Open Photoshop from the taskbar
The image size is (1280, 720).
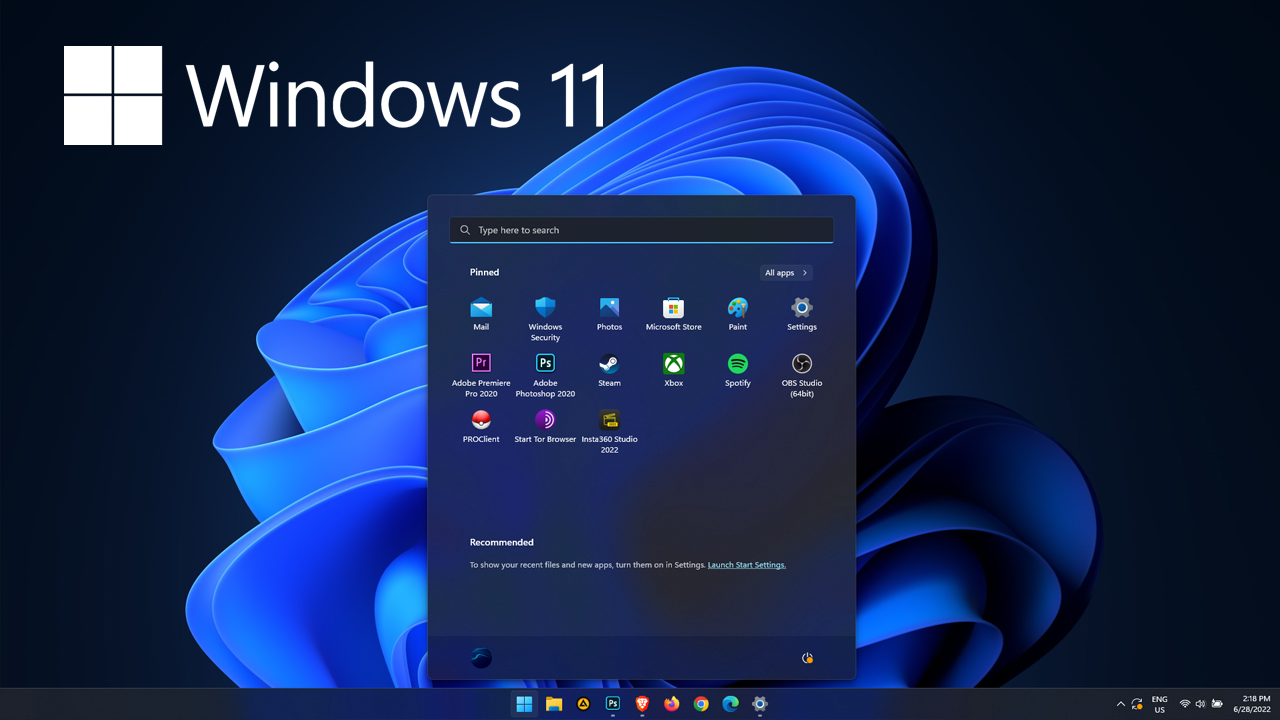click(613, 704)
